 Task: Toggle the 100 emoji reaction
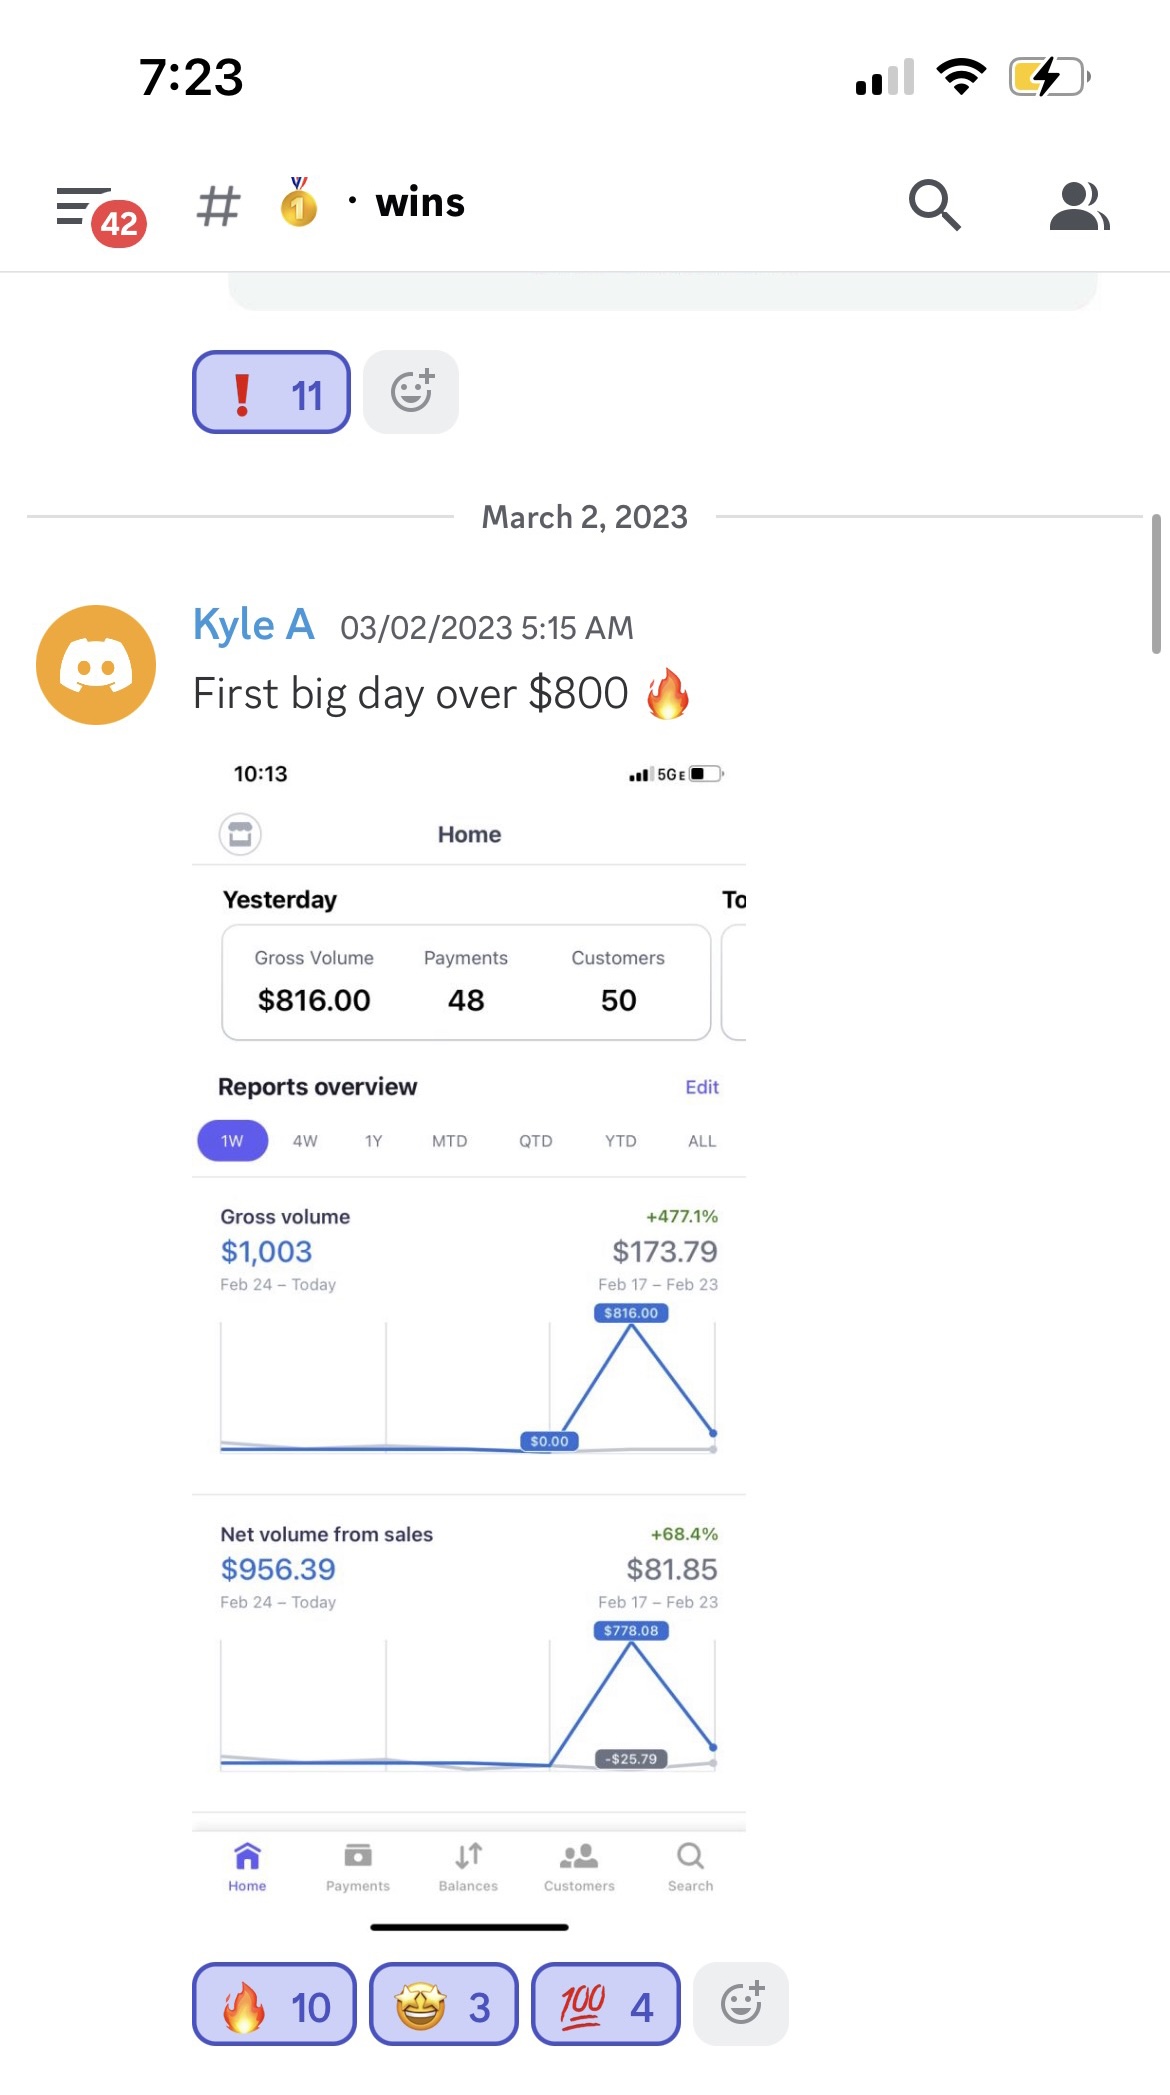[x=604, y=2003]
